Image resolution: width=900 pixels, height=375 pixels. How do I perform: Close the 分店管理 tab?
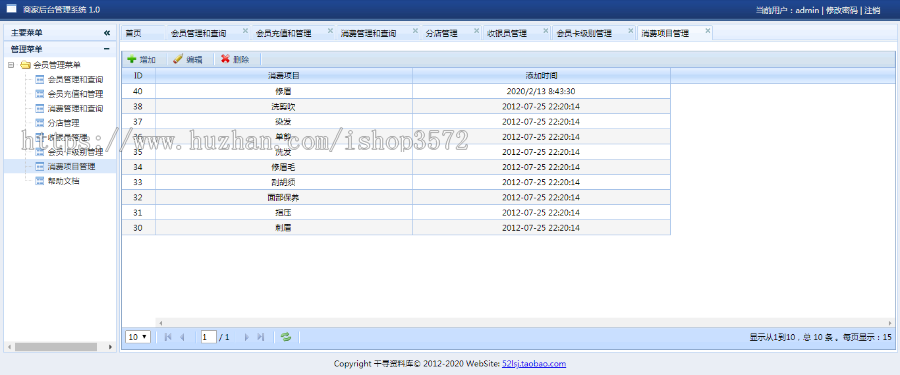coord(476,30)
